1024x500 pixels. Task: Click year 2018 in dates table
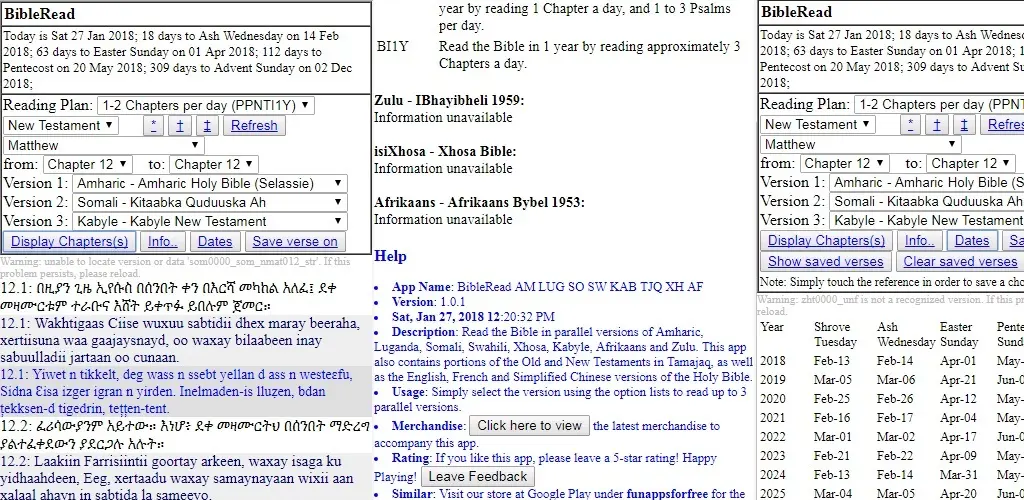773,361
